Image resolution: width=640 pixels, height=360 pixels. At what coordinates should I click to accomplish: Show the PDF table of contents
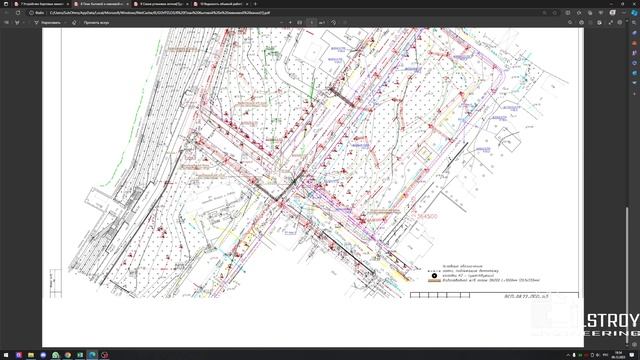coord(7,22)
